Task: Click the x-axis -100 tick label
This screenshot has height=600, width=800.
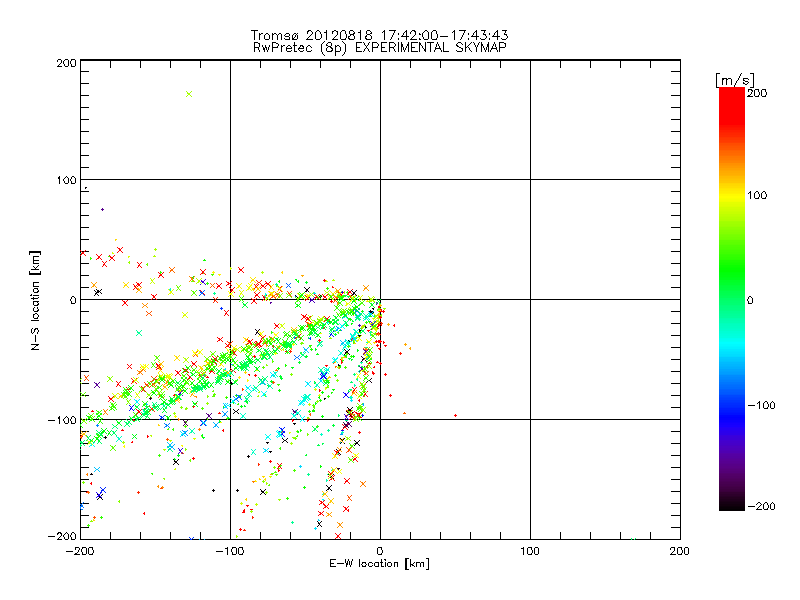Action: click(x=229, y=550)
